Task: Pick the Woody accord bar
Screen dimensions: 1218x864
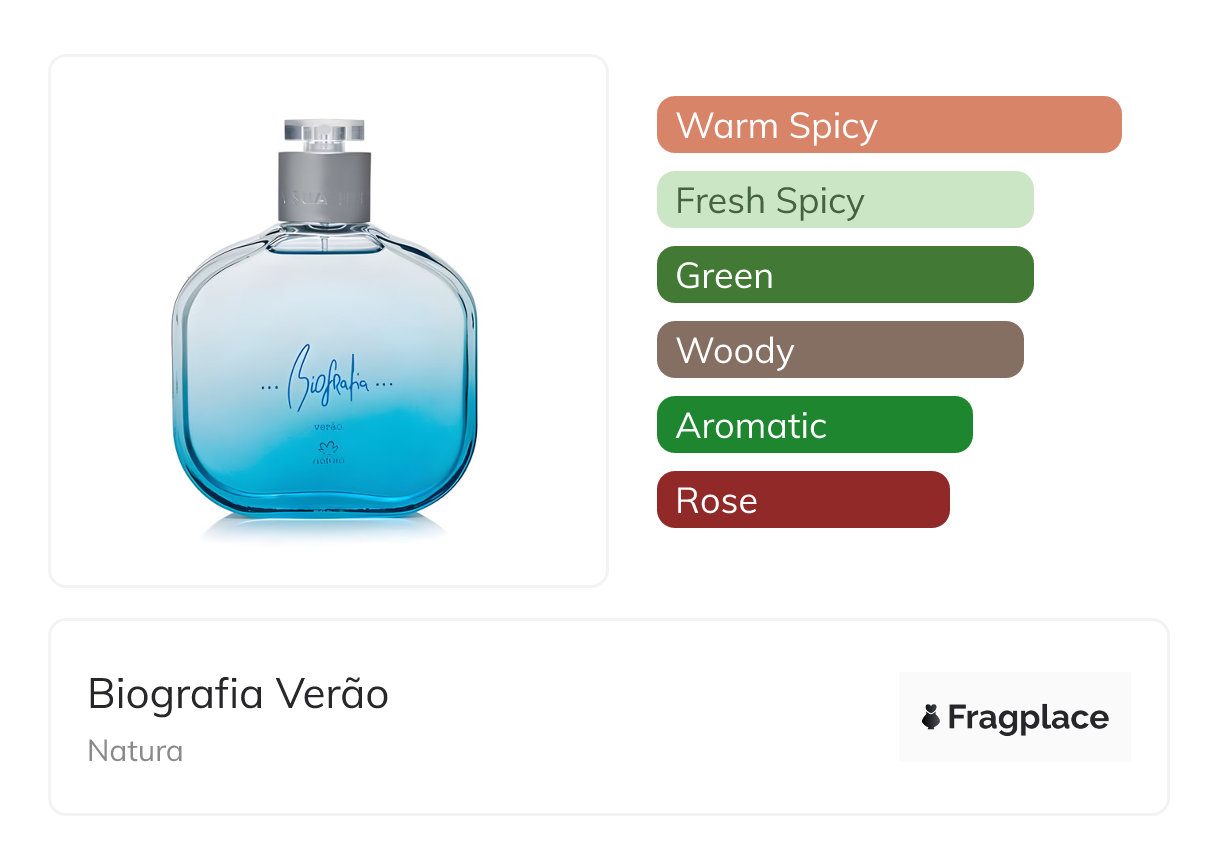Action: tap(839, 350)
